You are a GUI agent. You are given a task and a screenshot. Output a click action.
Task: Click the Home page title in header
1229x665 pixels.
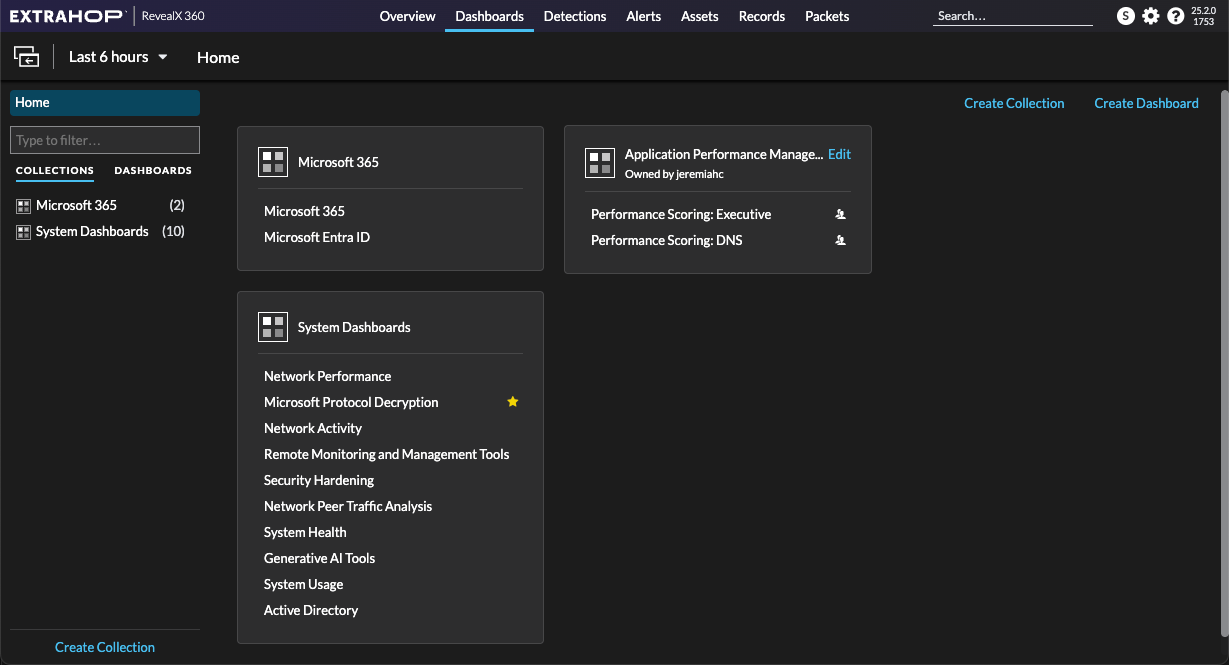pos(218,57)
